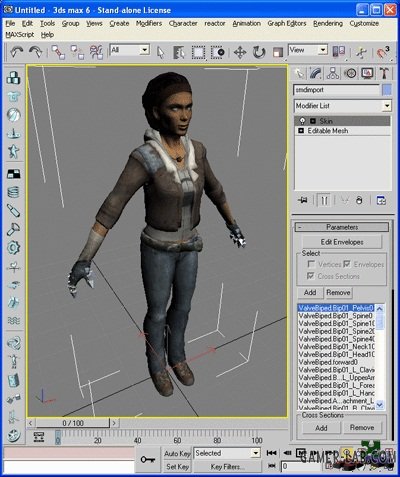Switch to the Motion command panel tab

[350, 73]
